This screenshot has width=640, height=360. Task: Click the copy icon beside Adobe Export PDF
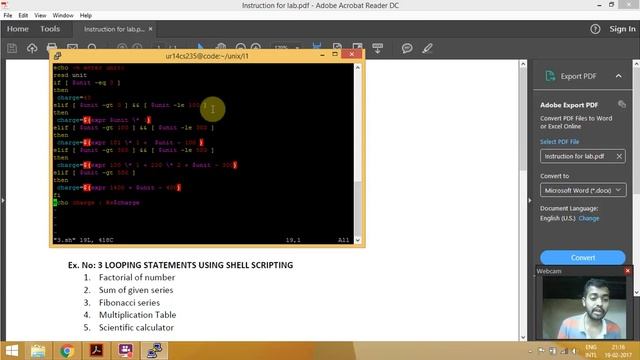tap(622, 104)
